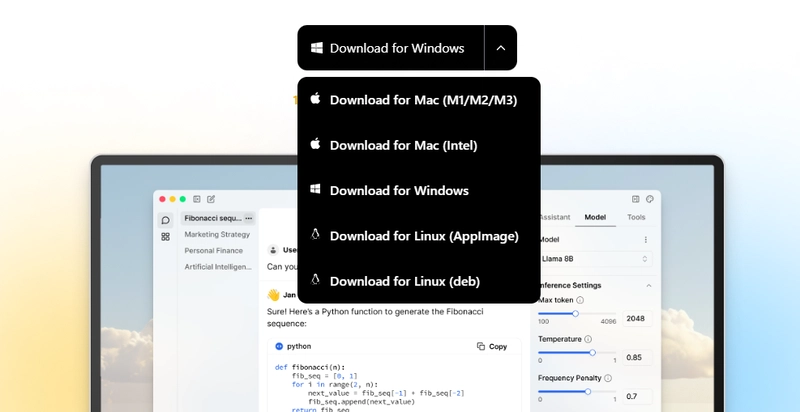The height and width of the screenshot is (412, 800).
Task: Adjust the Temperature slider
Action: tap(577, 352)
